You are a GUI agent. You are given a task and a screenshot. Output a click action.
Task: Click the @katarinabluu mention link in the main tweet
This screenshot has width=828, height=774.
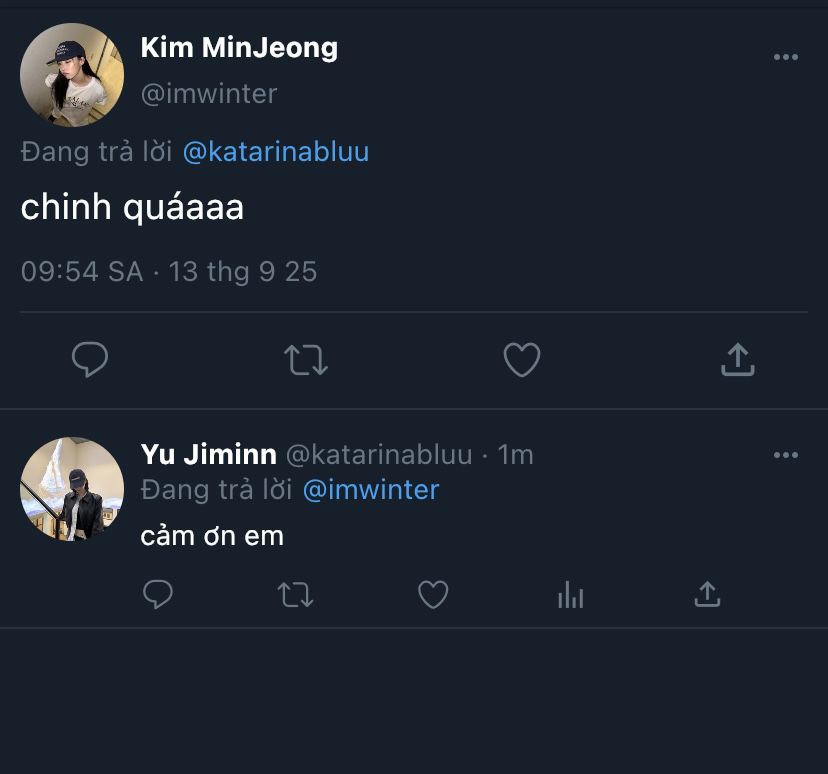tap(276, 152)
